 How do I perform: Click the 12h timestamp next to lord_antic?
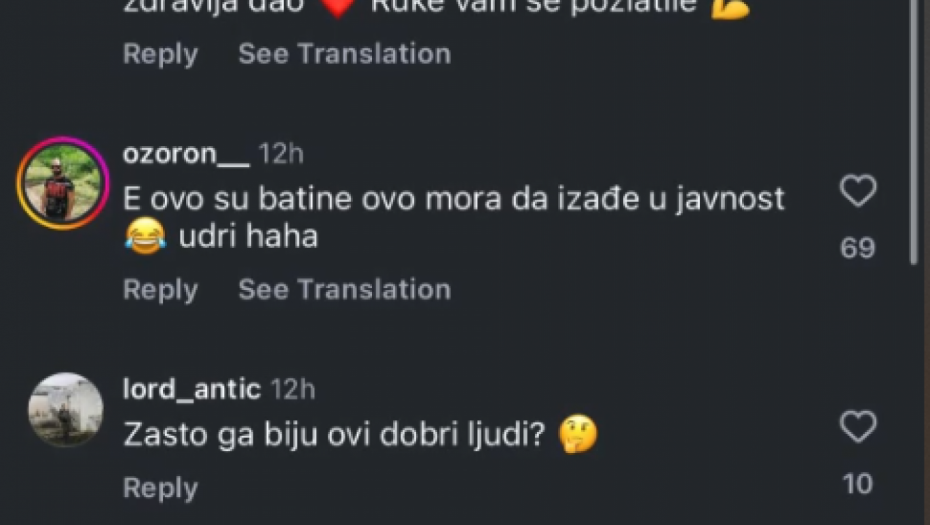point(293,390)
